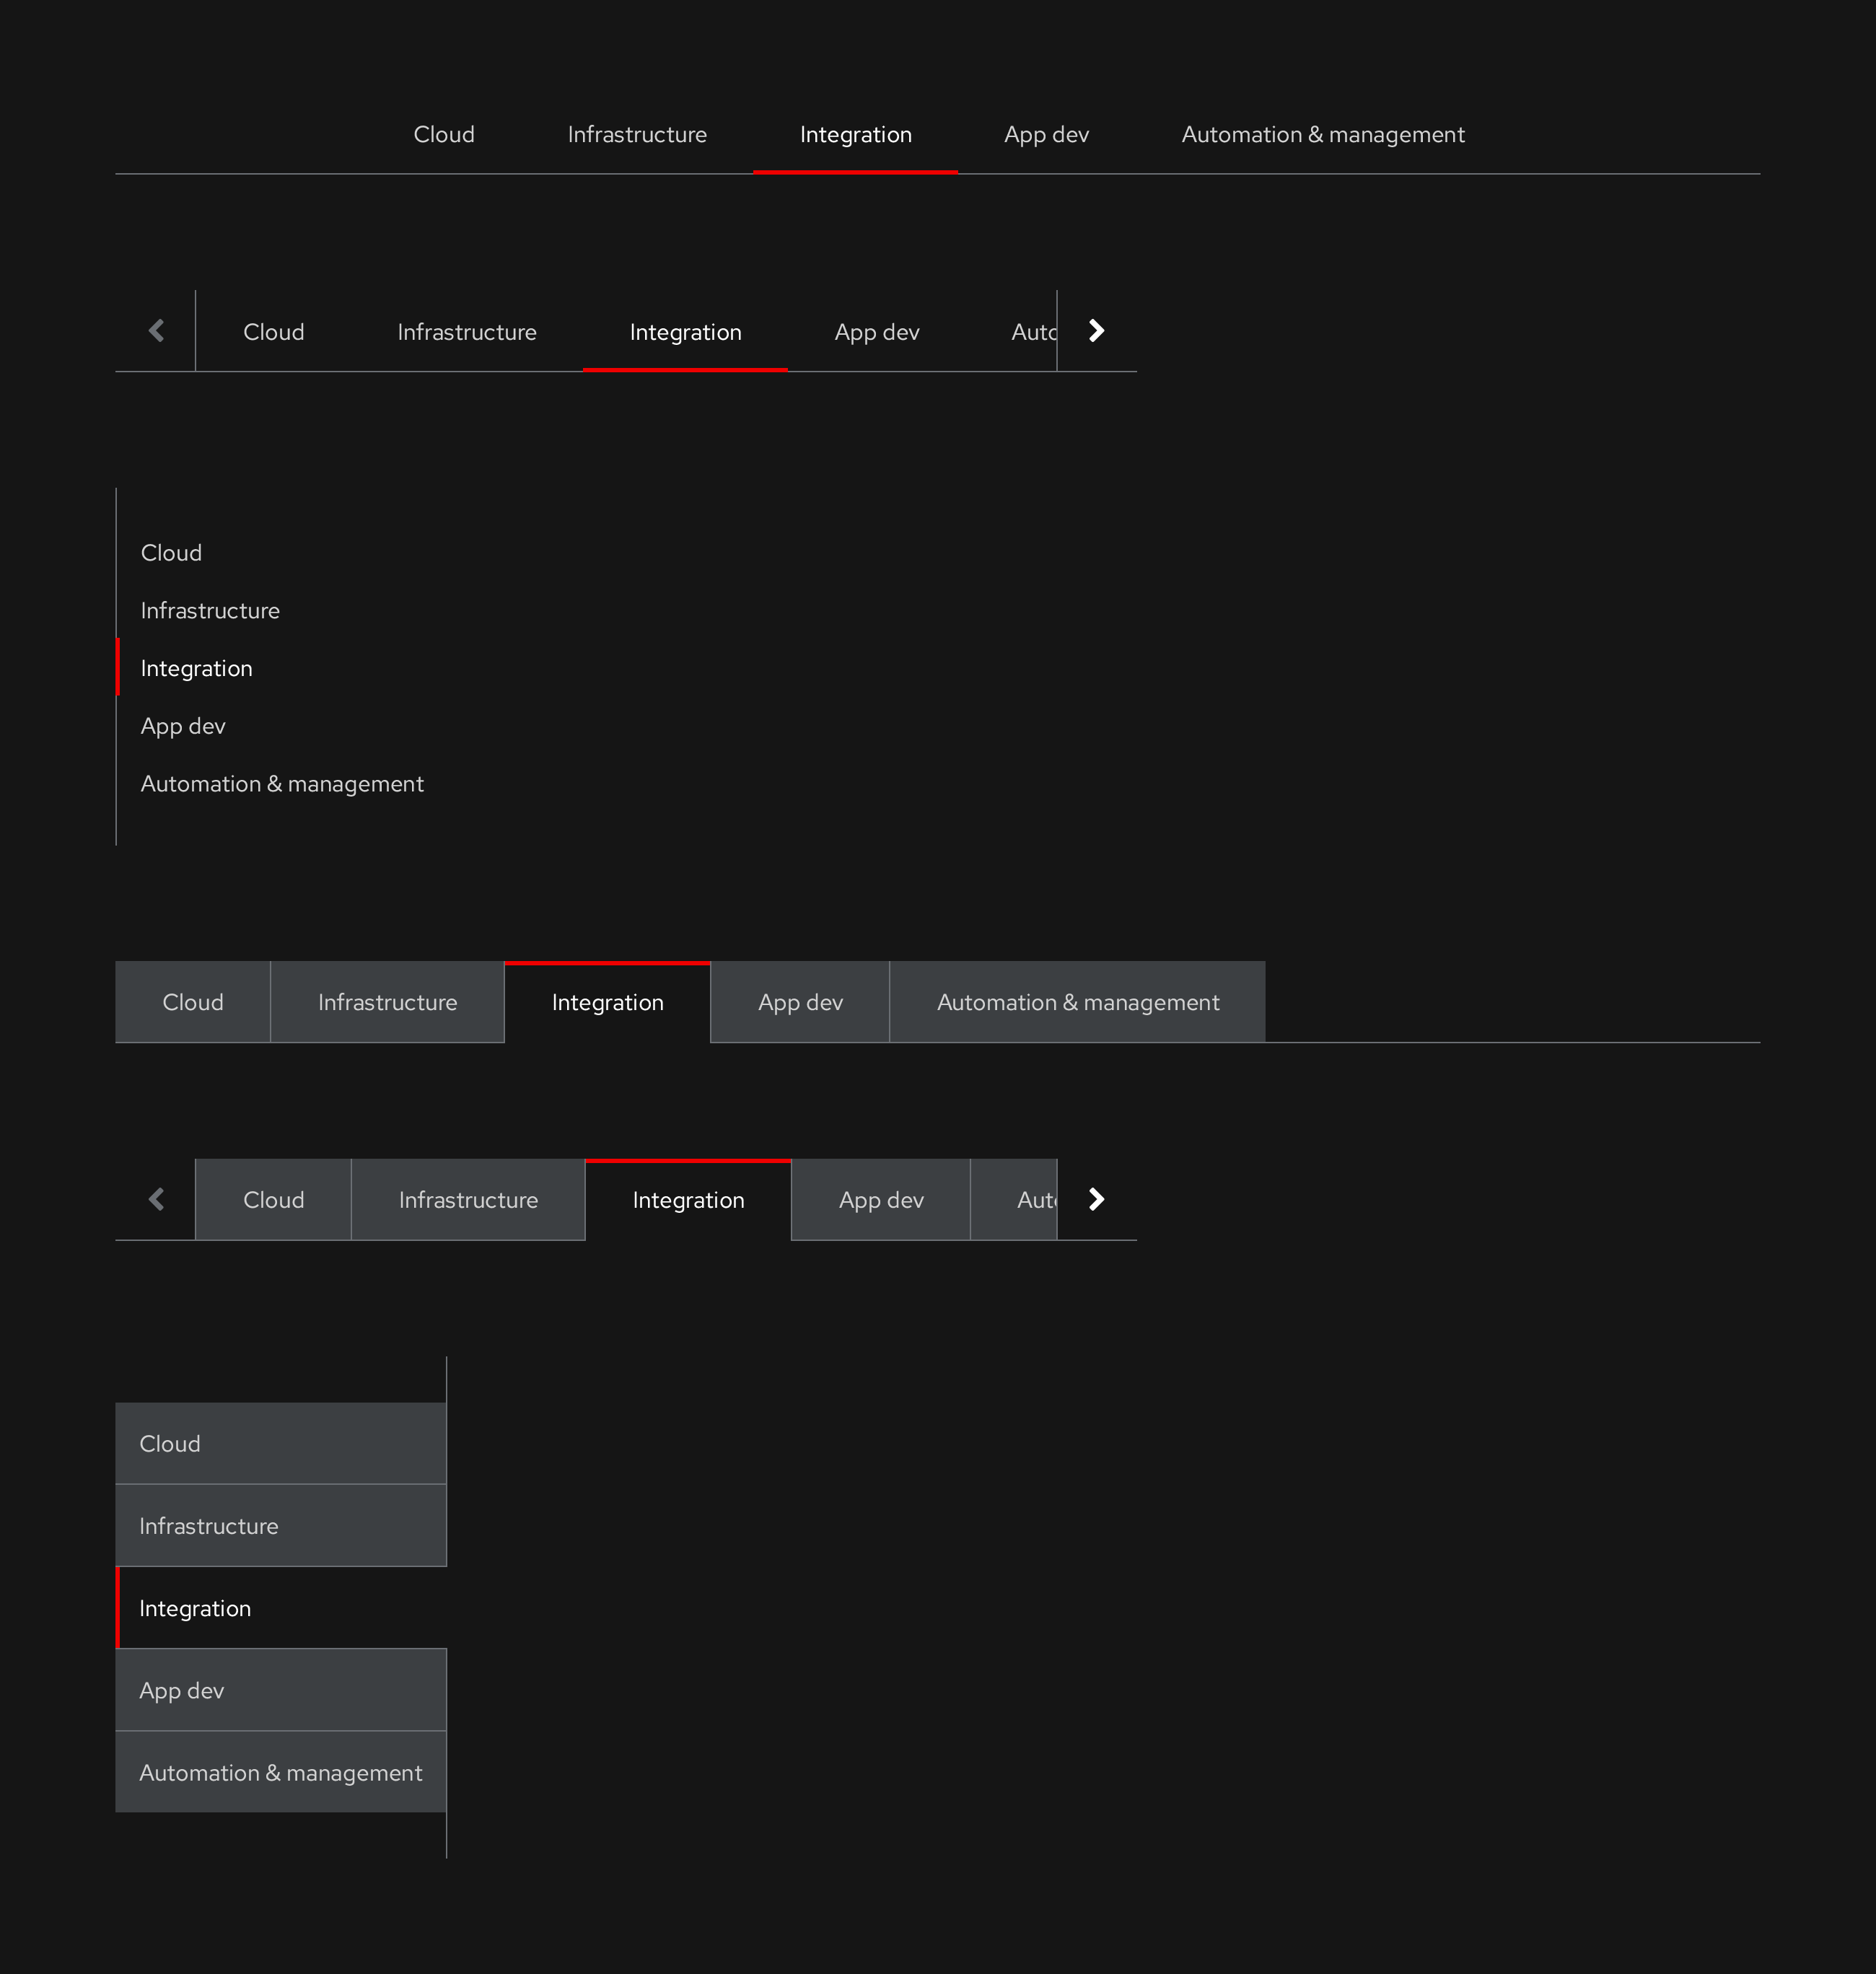Select the Infrastructure tab in the top tab bar
This screenshot has width=1876, height=1974.
(637, 134)
